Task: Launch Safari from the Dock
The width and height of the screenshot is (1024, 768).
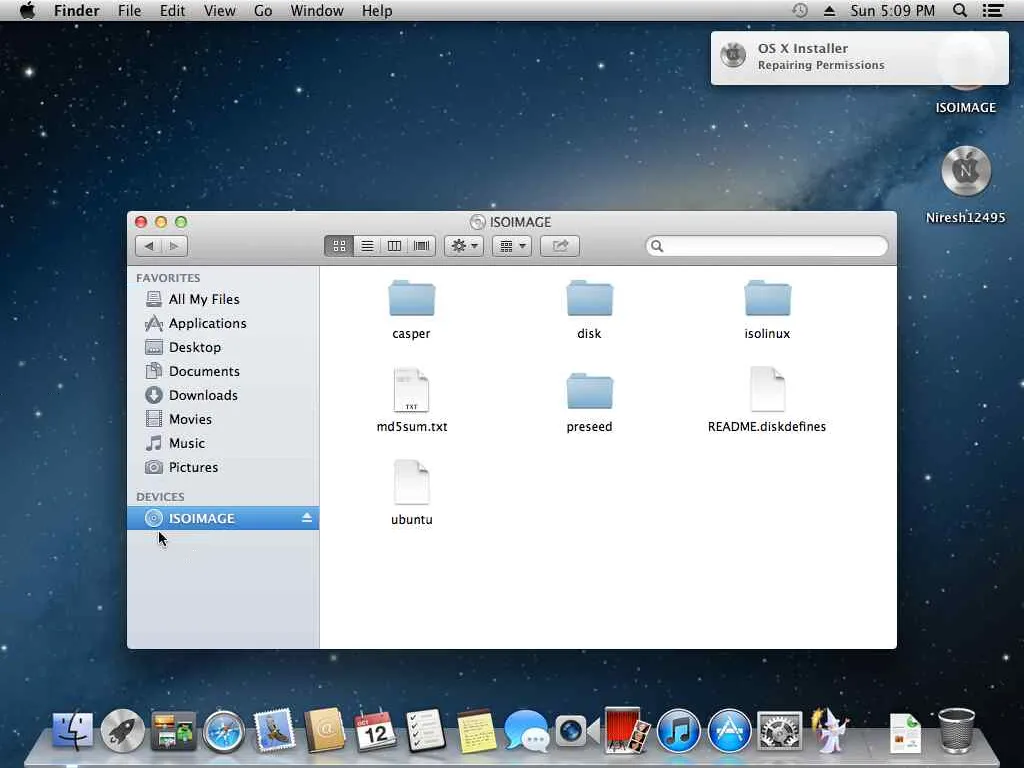Action: 224,733
